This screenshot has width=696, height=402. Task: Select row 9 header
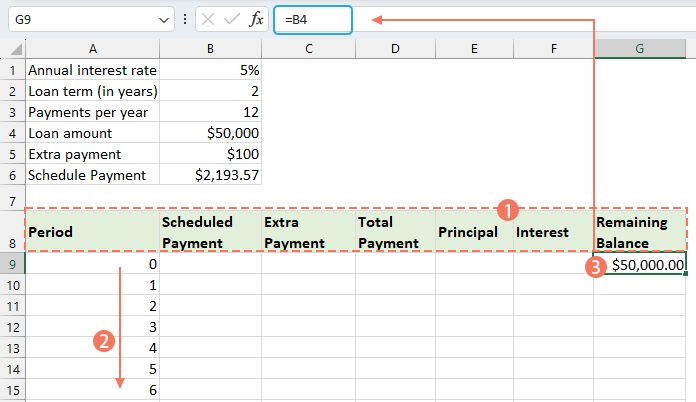pyautogui.click(x=12, y=264)
